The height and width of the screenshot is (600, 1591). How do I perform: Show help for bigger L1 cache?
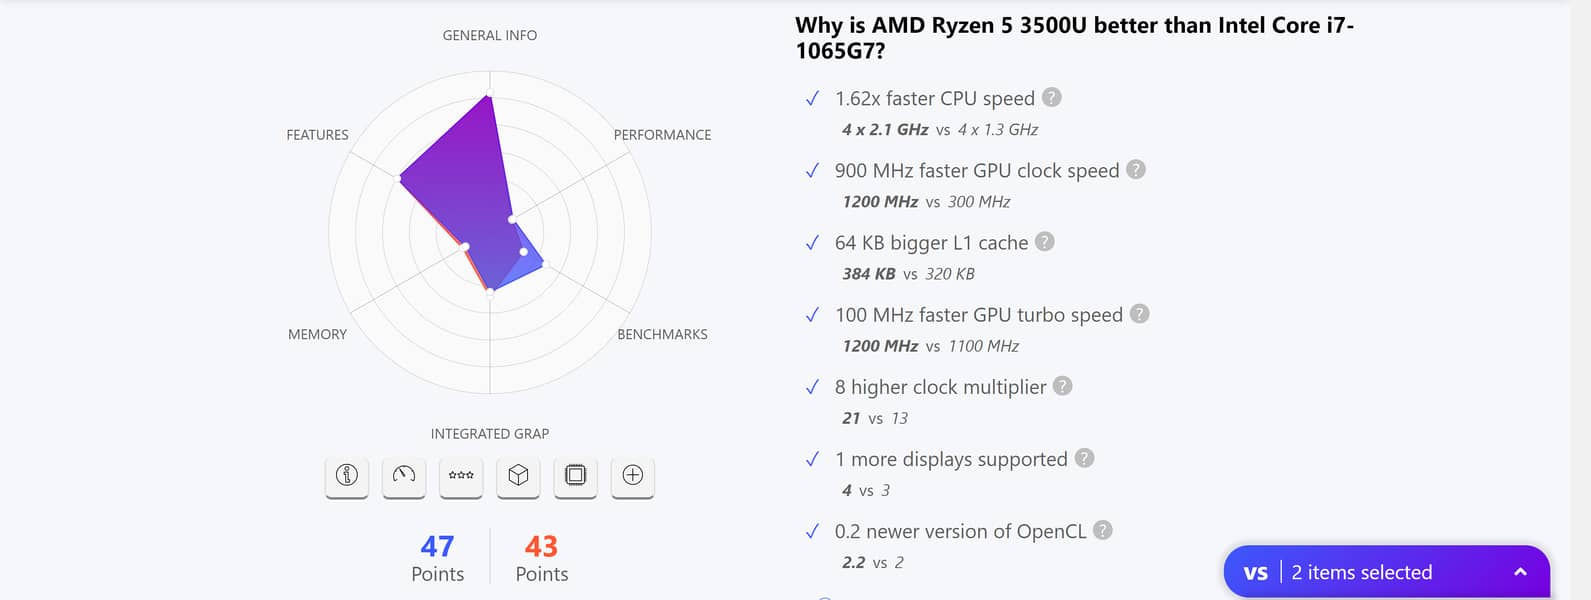point(1045,242)
